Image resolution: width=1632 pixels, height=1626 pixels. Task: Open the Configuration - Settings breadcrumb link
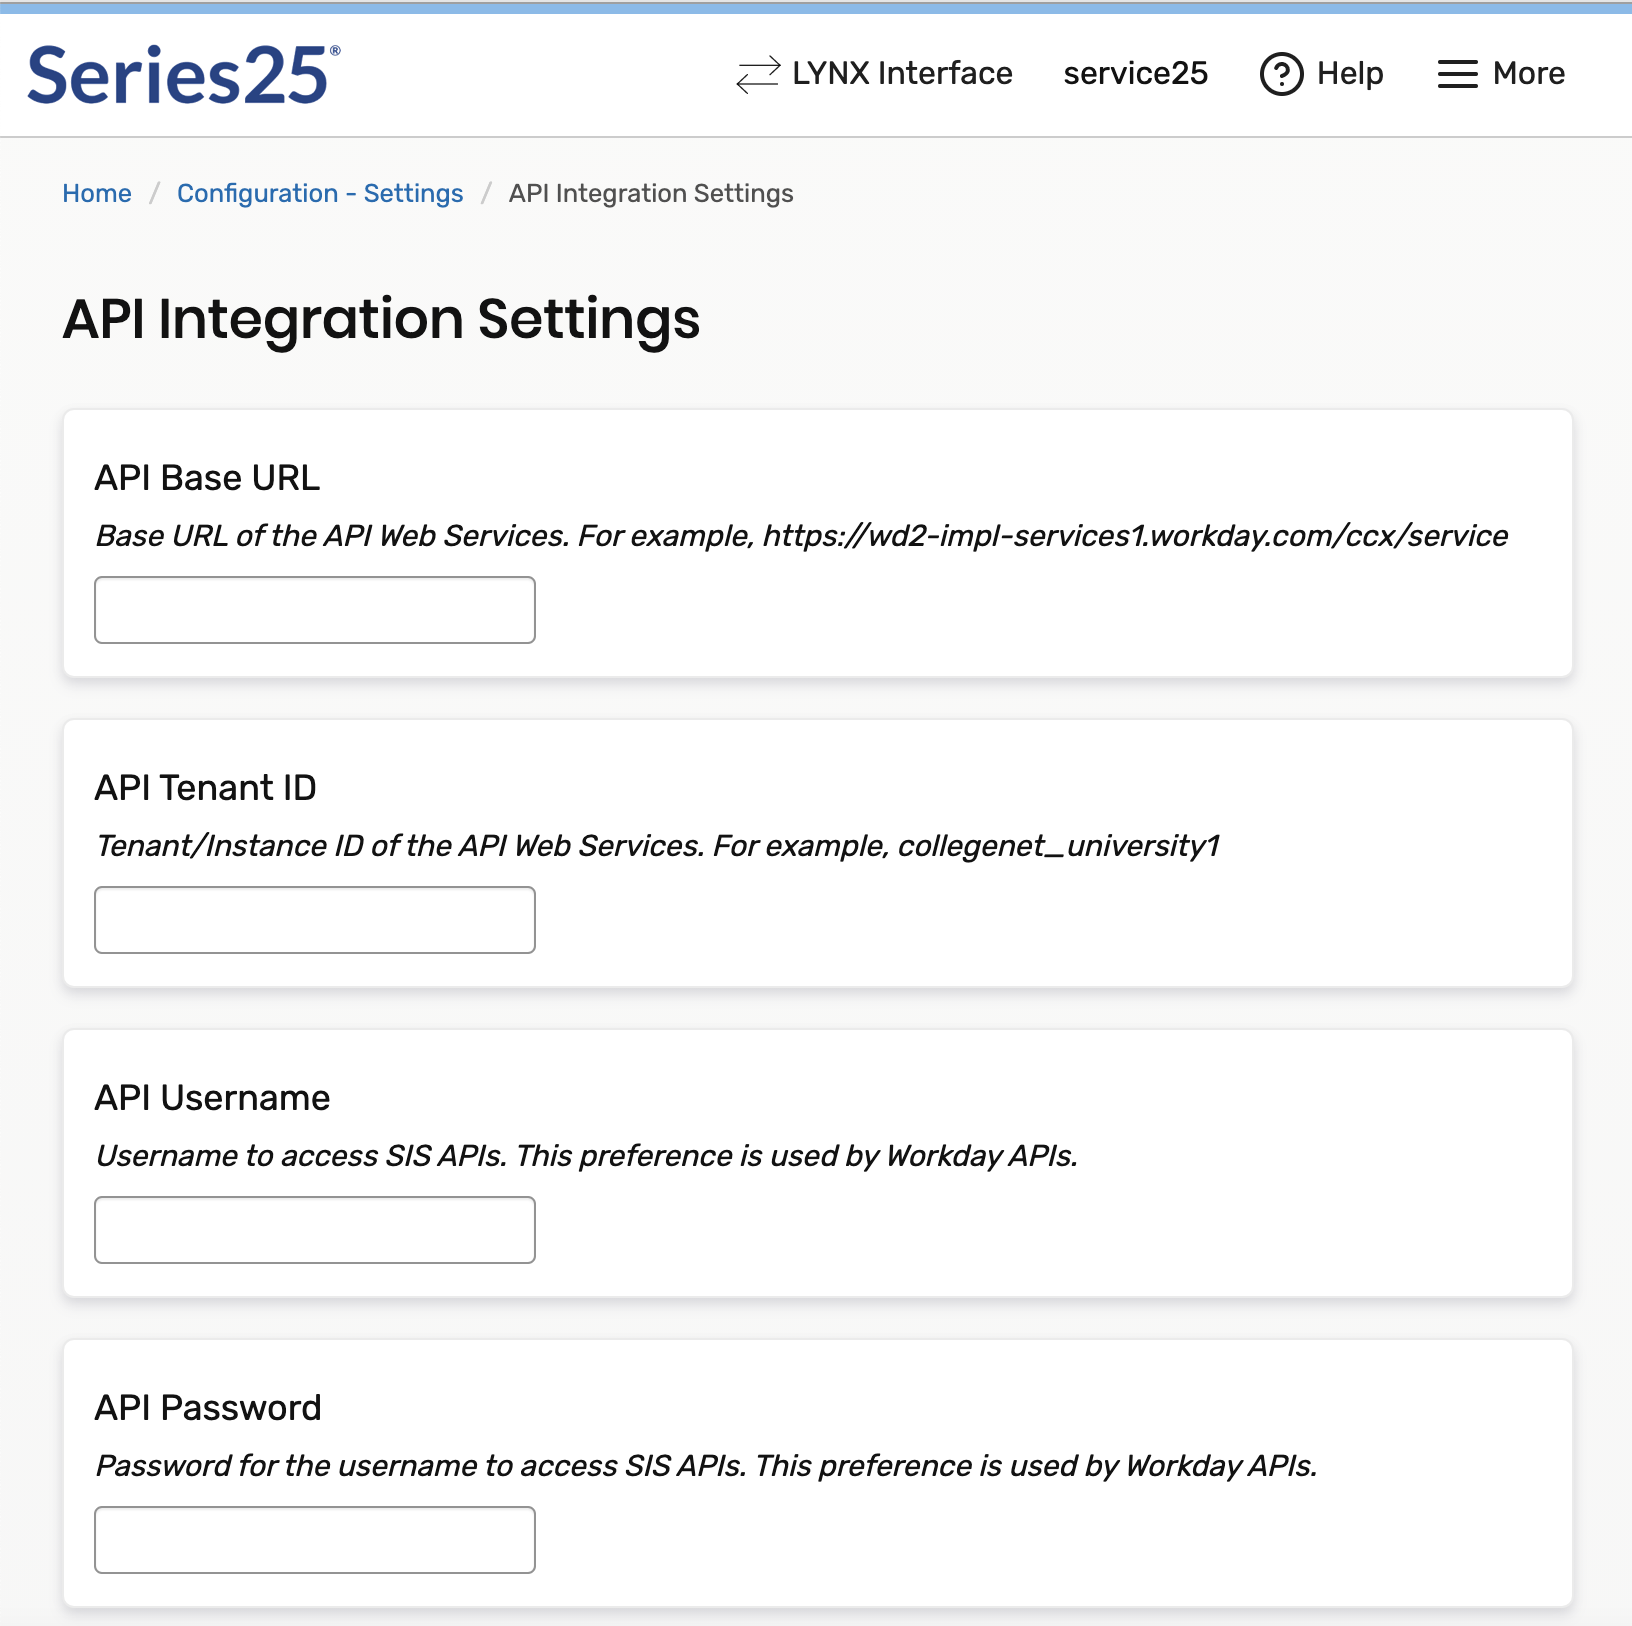coord(320,193)
